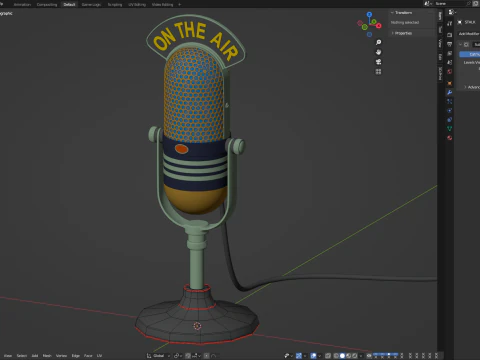Open the Modifier properties wrench tab
The image size is (480, 360).
click(x=450, y=92)
